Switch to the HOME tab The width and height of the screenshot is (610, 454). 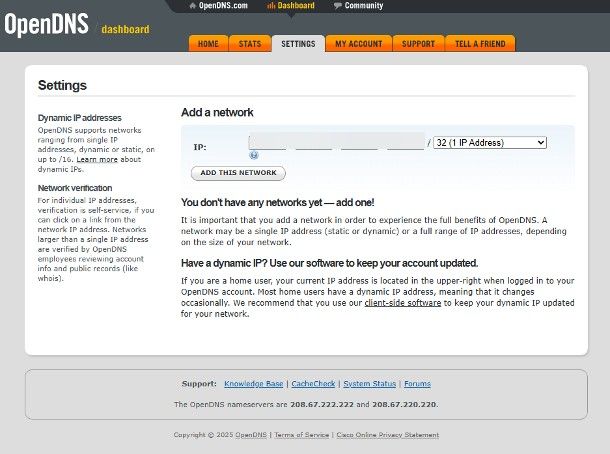[208, 44]
